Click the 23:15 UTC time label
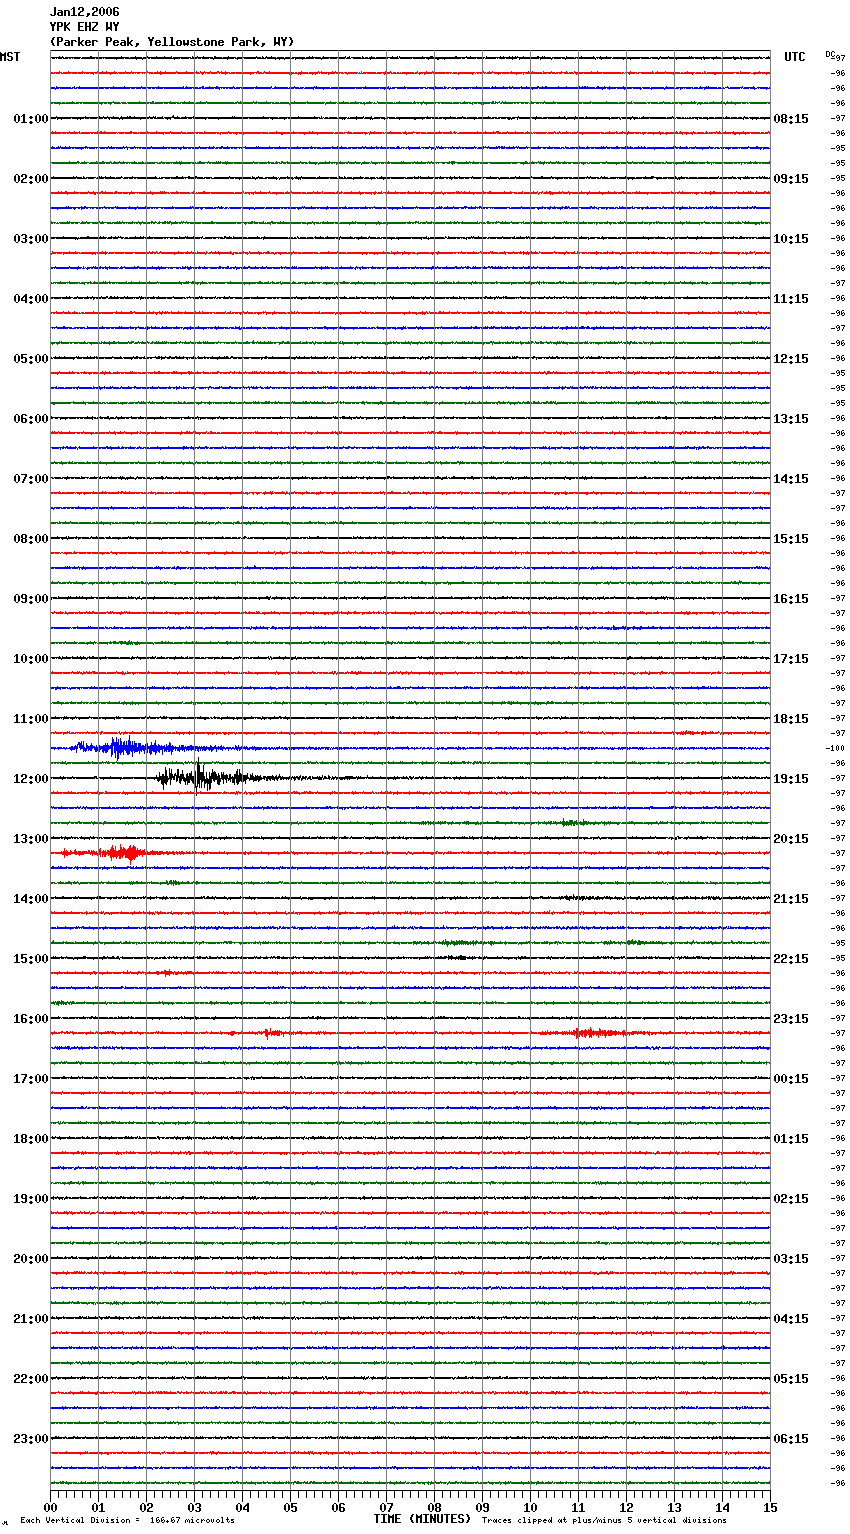The height and width of the screenshot is (1534, 850). point(791,1019)
